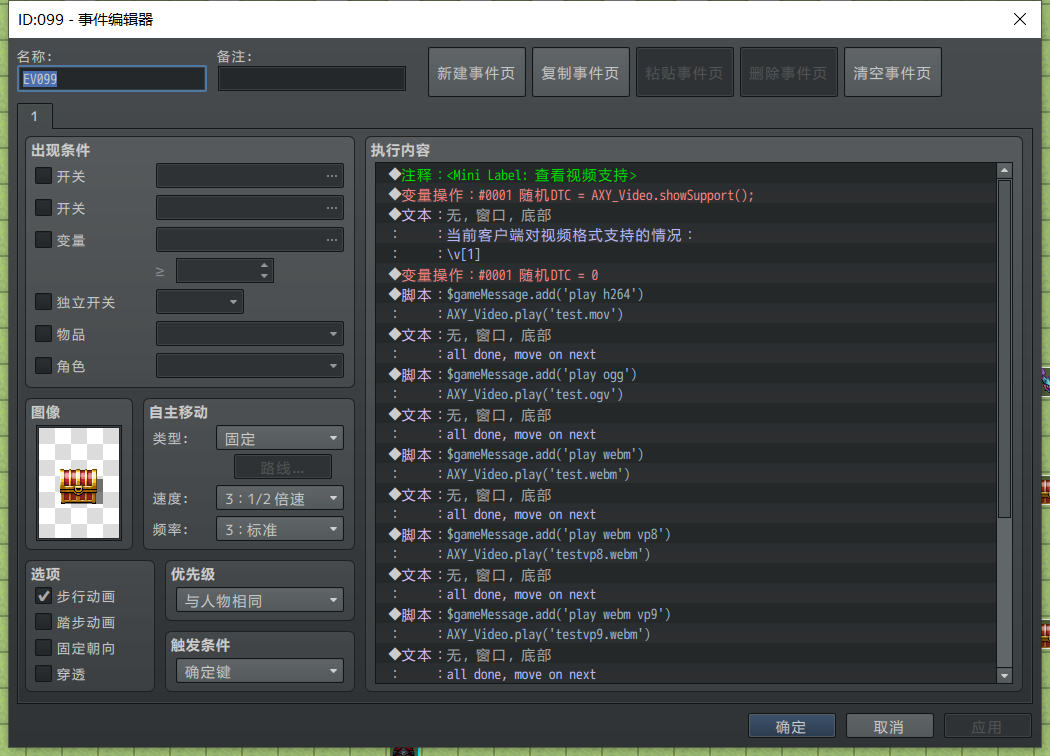The width and height of the screenshot is (1050, 756).
Task: Click 粘贴事件页 button
Action: click(x=684, y=72)
